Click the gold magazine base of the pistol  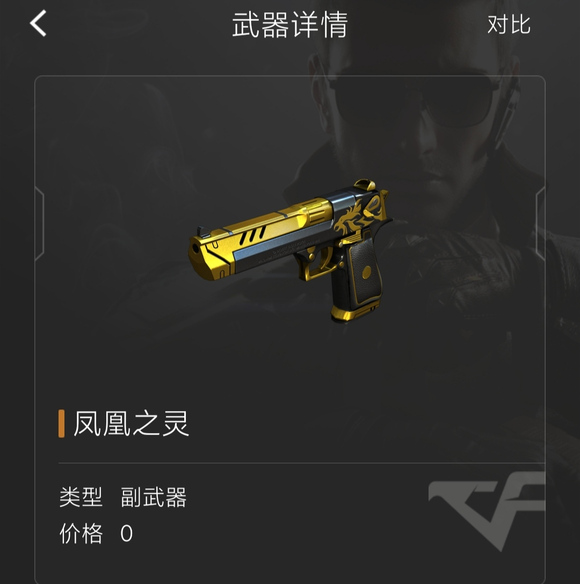coord(354,312)
